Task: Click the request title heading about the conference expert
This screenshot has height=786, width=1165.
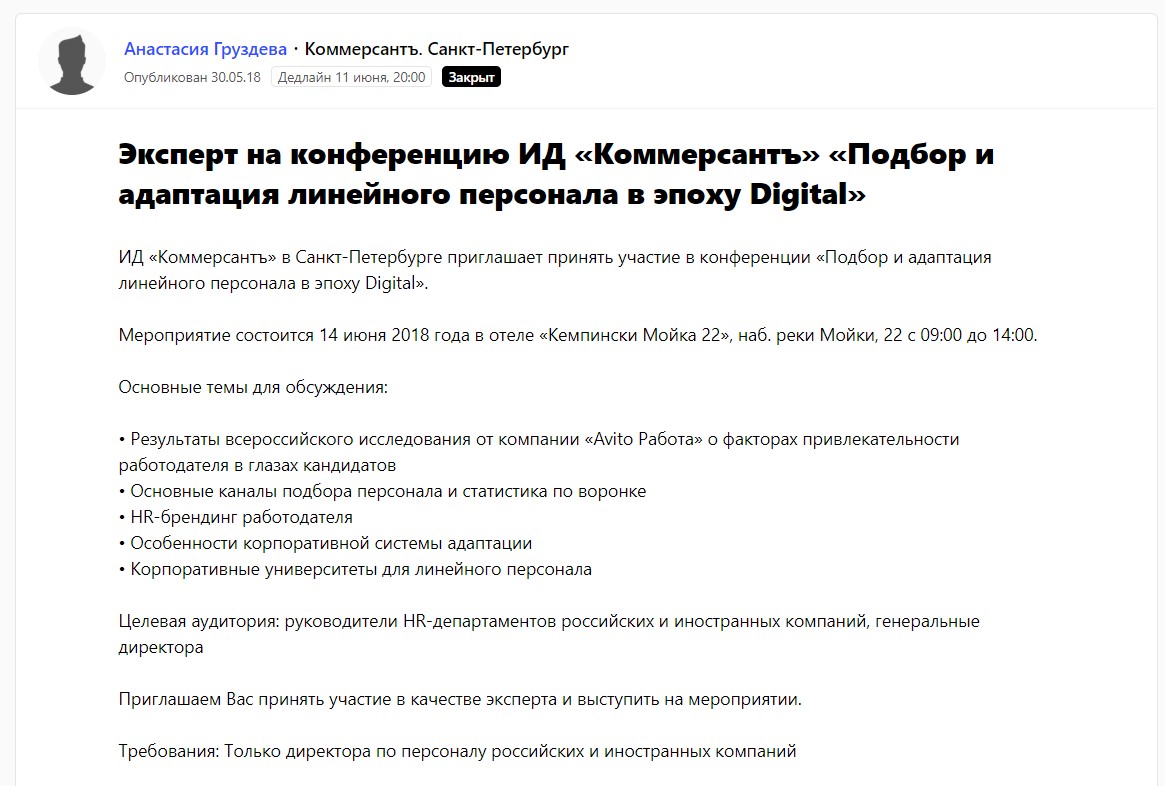Action: click(555, 174)
